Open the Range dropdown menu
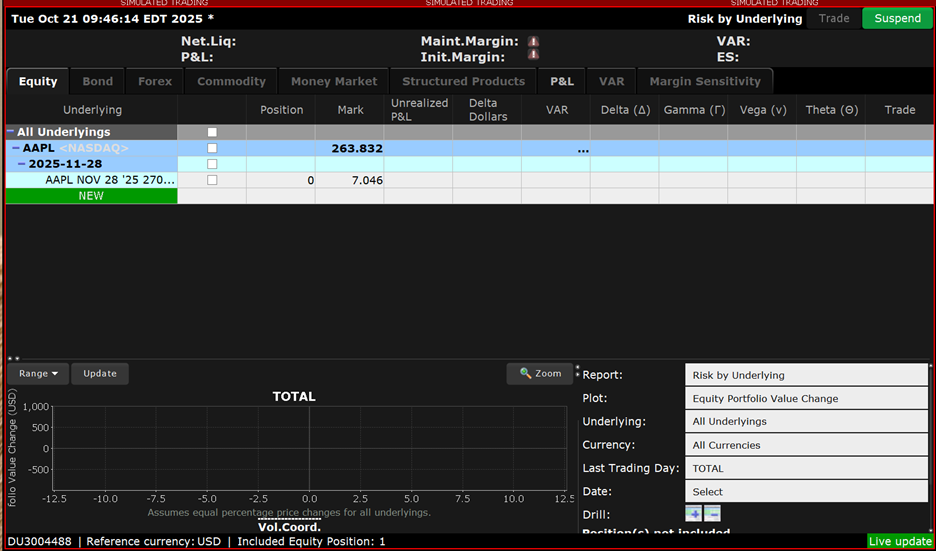This screenshot has height=551, width=936. pos(38,374)
